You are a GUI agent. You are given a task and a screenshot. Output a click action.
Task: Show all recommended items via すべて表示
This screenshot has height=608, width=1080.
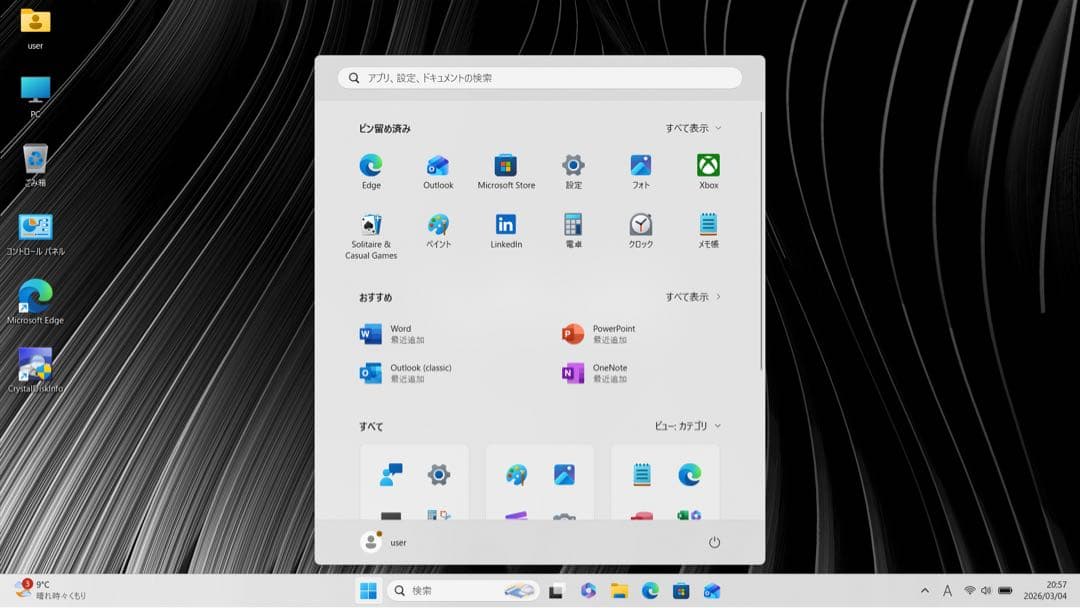point(694,297)
